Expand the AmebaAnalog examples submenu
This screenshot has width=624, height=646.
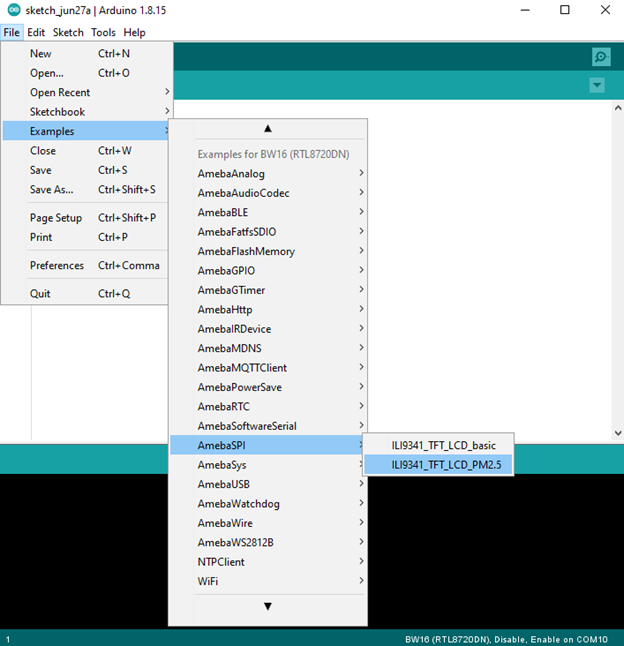268,173
